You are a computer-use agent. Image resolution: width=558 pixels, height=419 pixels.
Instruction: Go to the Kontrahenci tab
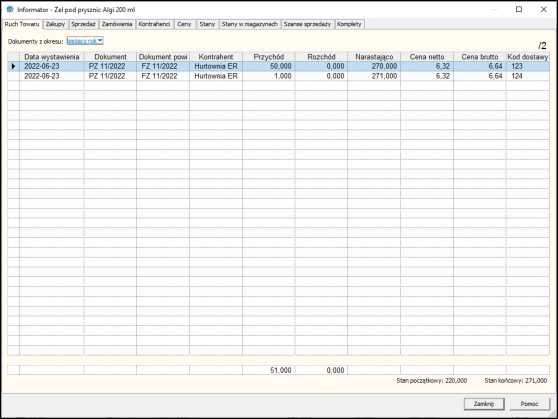(154, 24)
